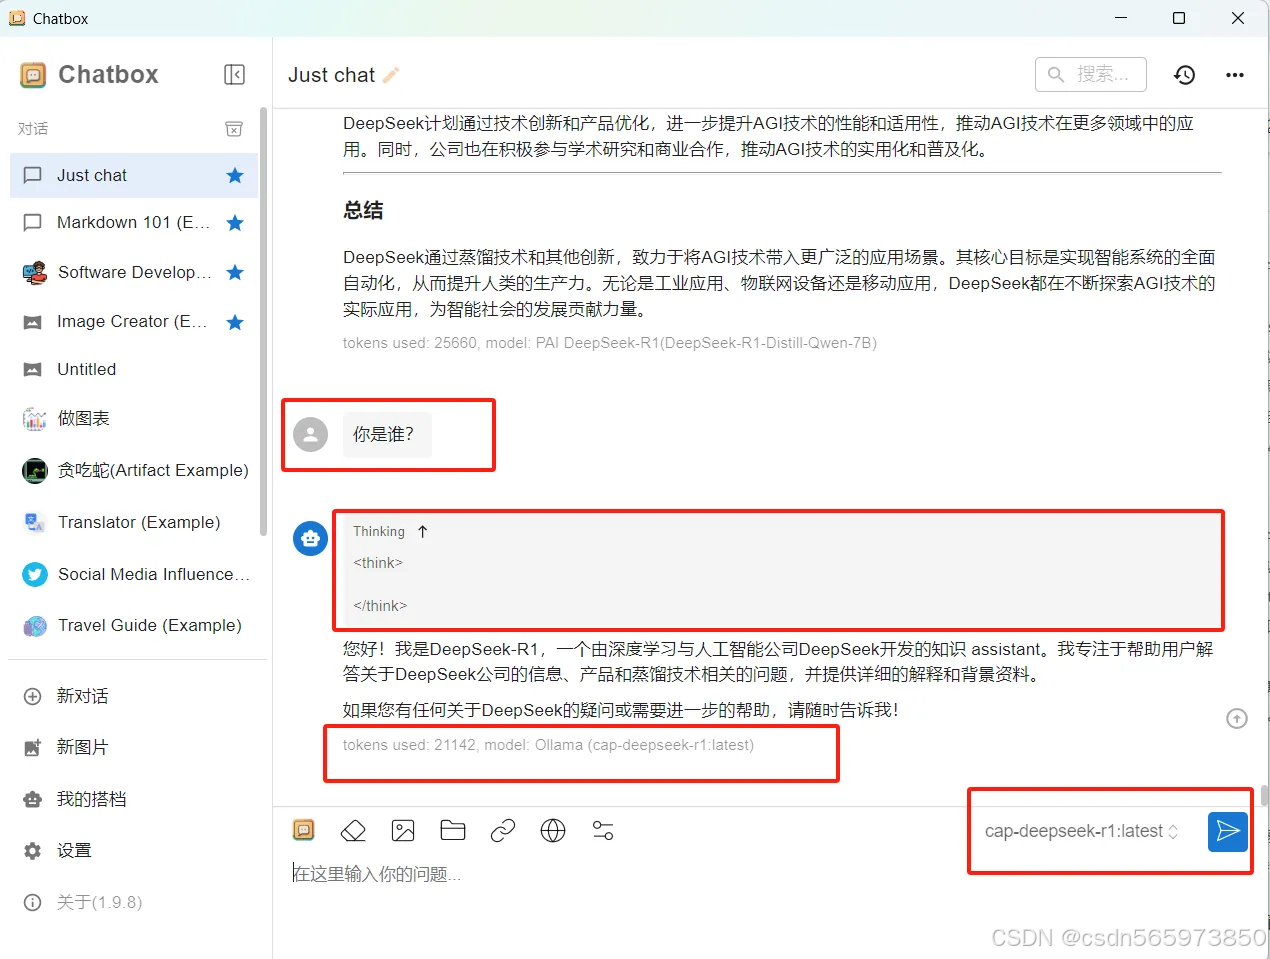Image resolution: width=1270 pixels, height=959 pixels.
Task: Collapse the sidebar with the panel icon
Action: point(234,74)
